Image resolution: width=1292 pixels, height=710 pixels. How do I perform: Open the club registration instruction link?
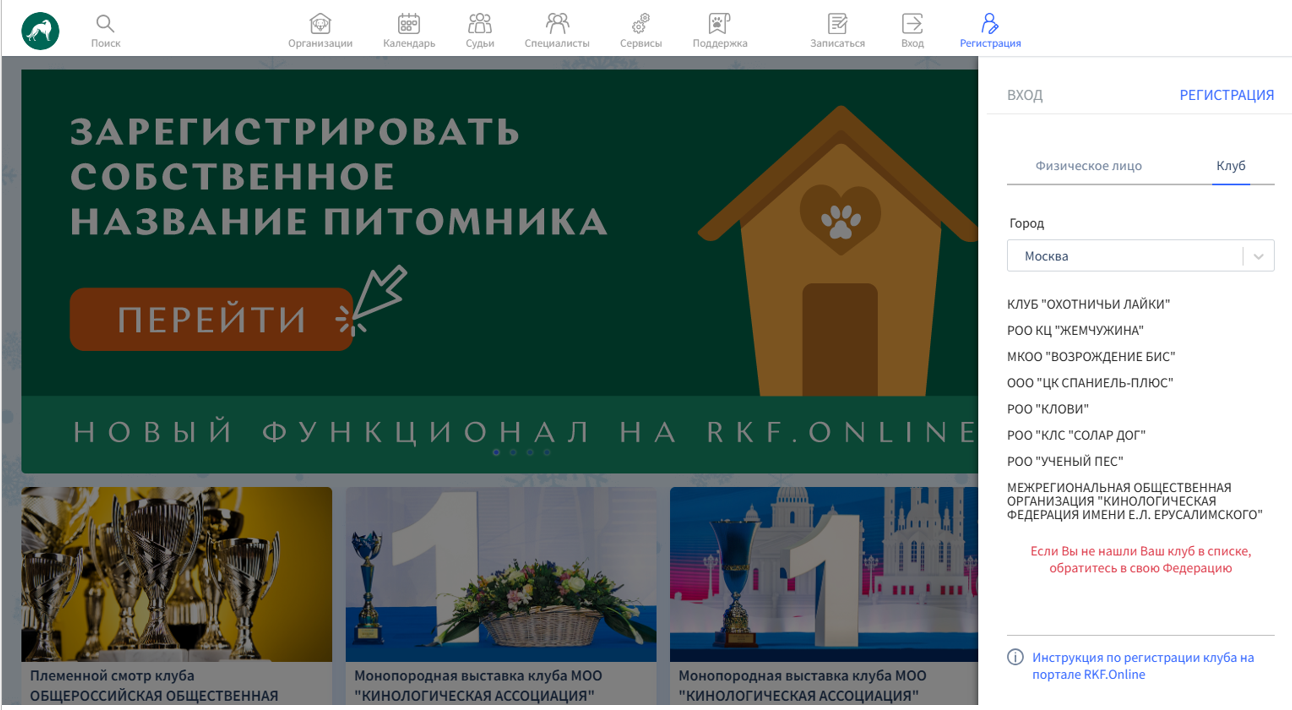point(1142,666)
